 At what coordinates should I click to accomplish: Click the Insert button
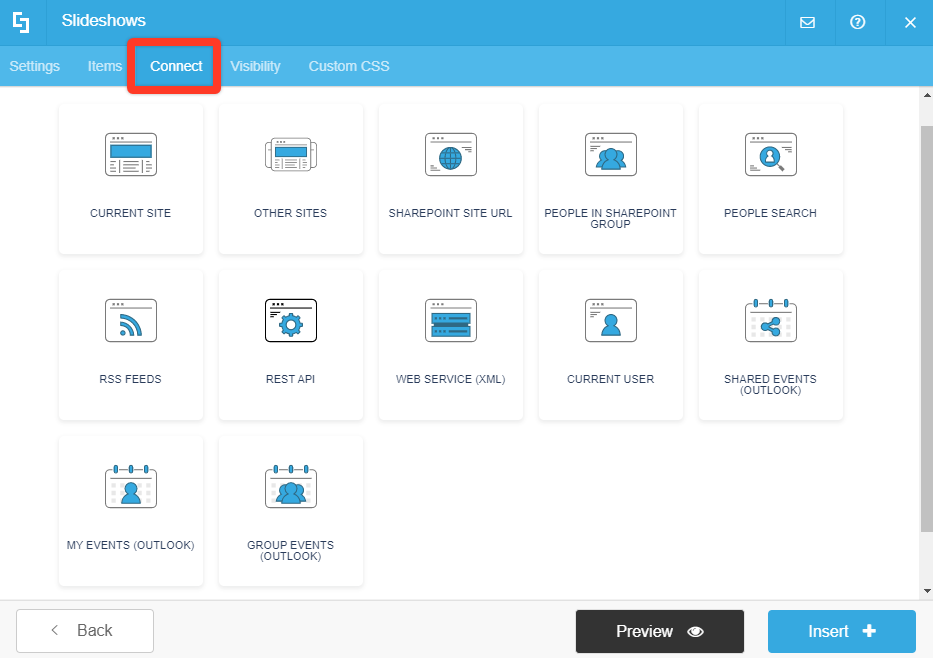click(841, 631)
